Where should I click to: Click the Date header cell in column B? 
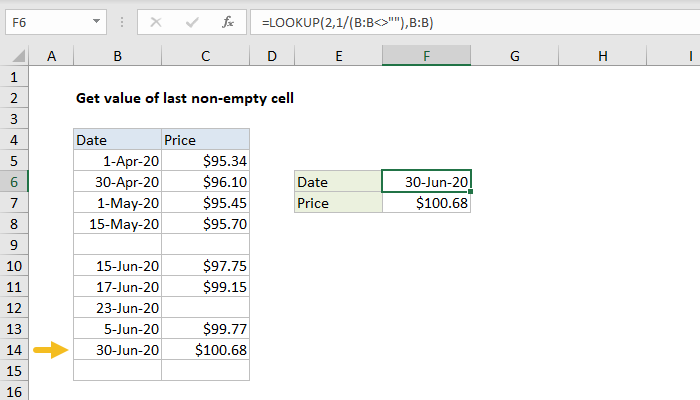(117, 140)
